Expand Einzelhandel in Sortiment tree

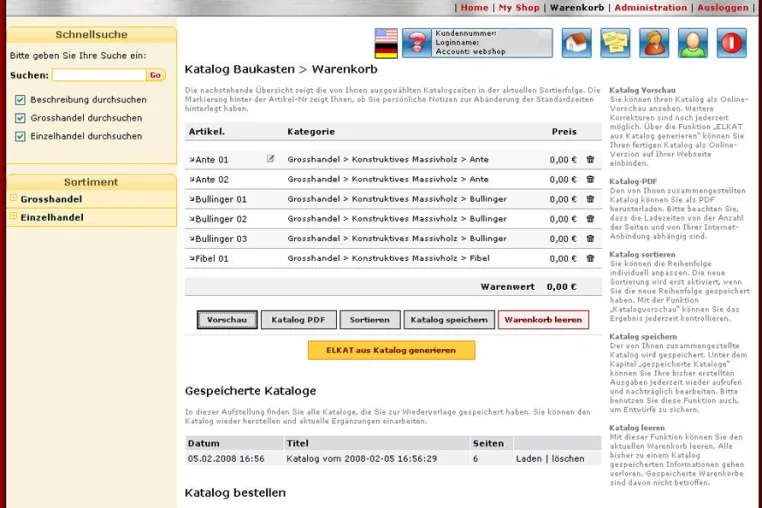click(x=13, y=216)
